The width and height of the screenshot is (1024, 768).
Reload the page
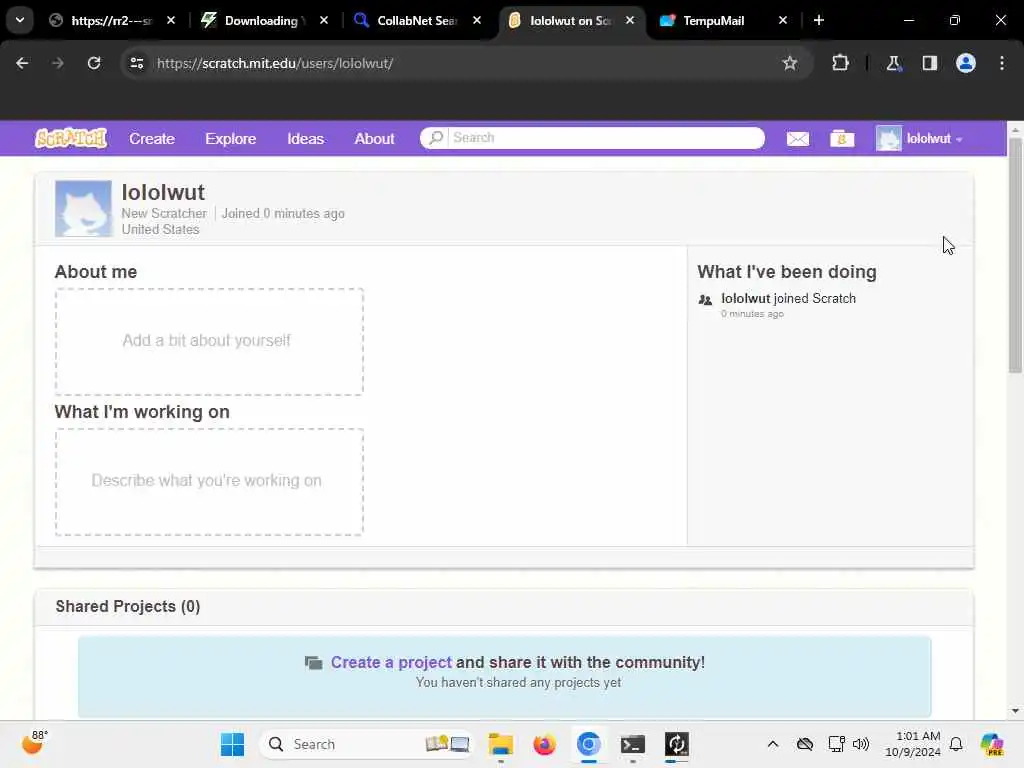(94, 63)
